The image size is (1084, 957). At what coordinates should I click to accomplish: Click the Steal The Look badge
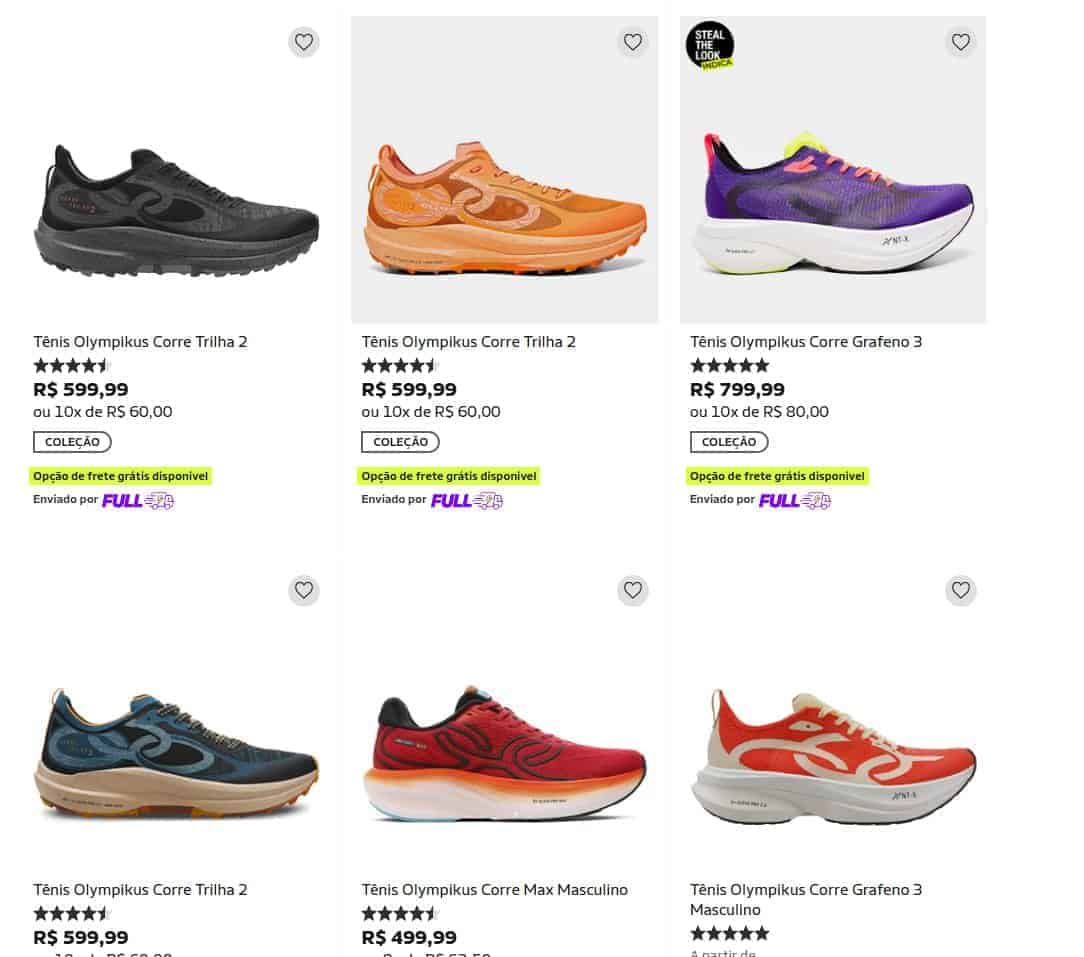click(x=710, y=46)
